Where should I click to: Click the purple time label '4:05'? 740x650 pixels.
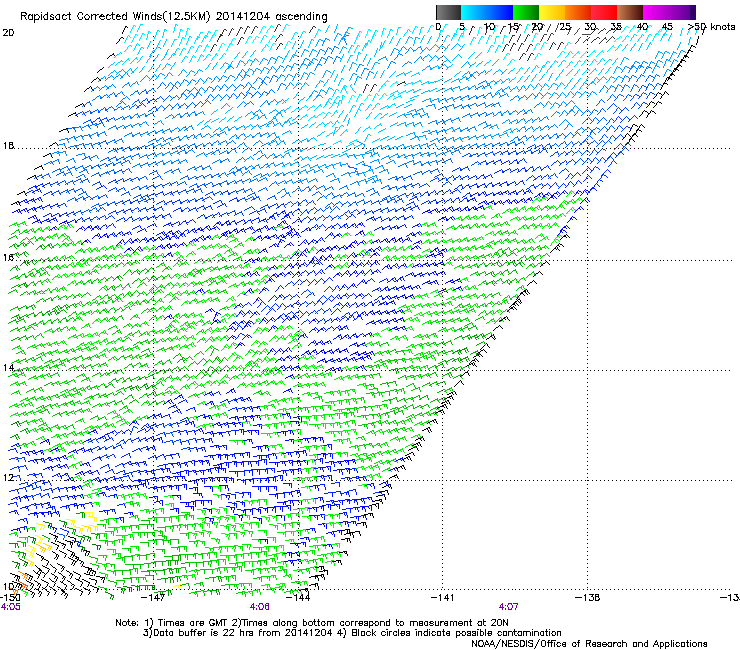[x=10, y=607]
